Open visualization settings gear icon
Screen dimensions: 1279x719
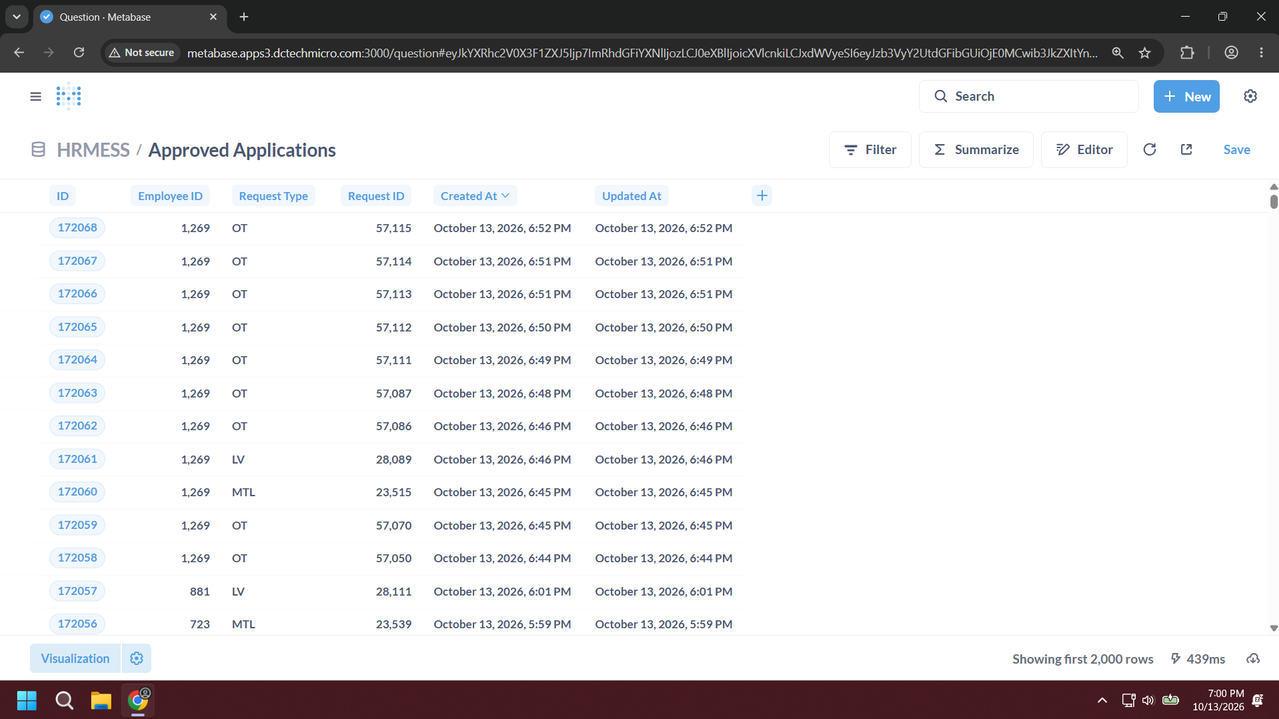tap(137, 658)
